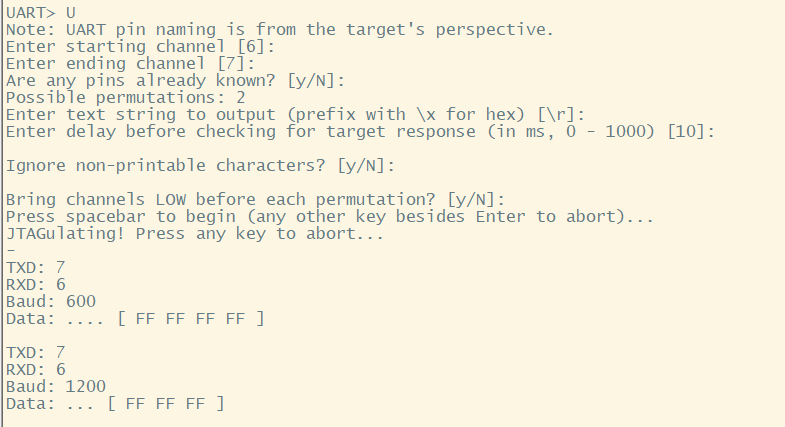
Task: Click the TXD line above Baud 1200
Action: pyautogui.click(x=35, y=352)
